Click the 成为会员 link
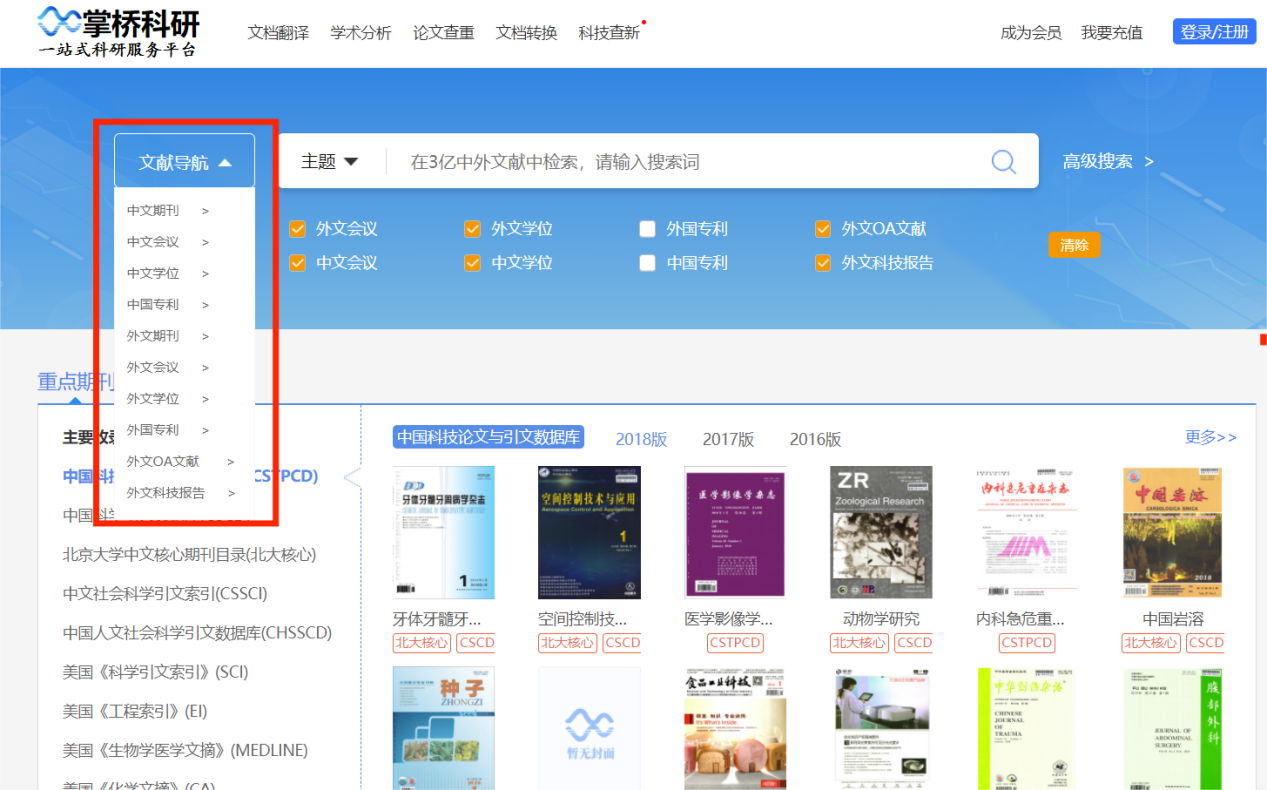The width and height of the screenshot is (1267, 790). [x=1031, y=33]
